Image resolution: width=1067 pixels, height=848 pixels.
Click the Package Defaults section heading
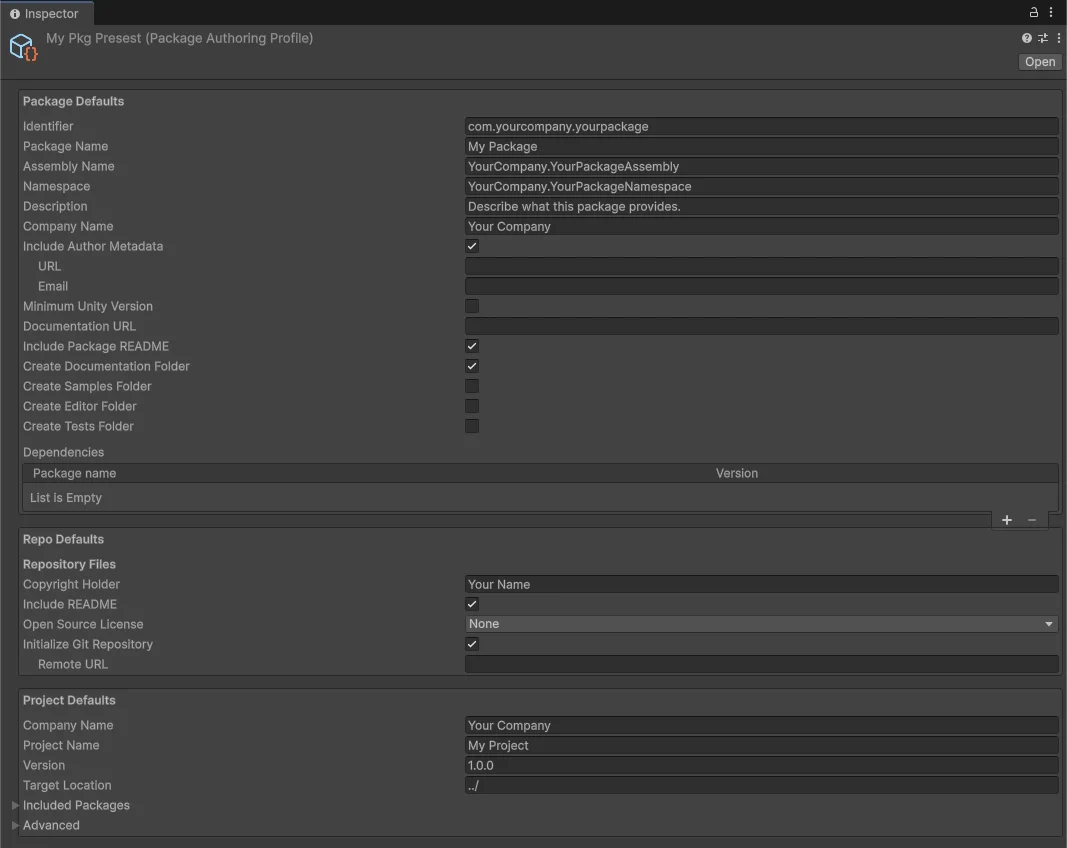click(73, 101)
